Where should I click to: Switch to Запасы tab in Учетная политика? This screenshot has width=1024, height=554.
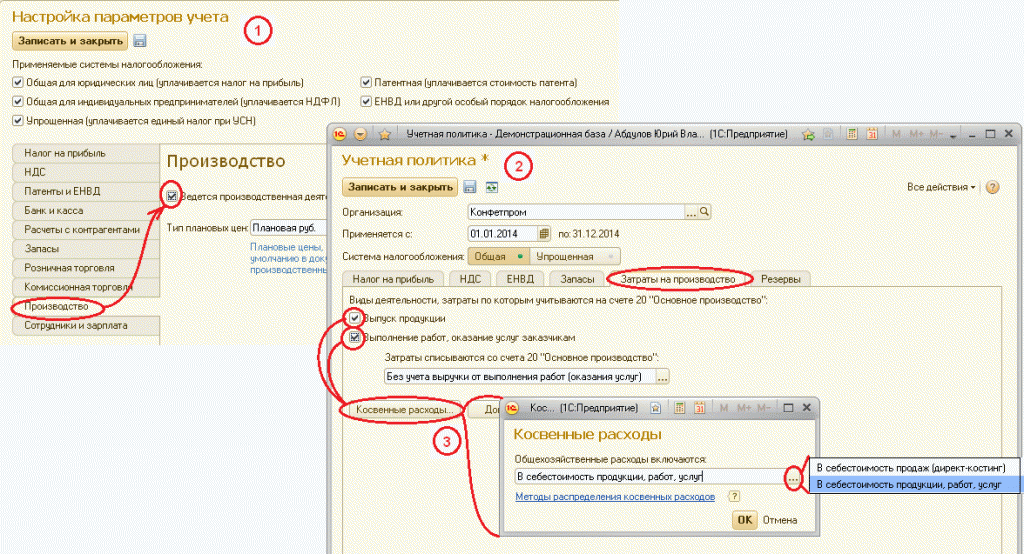577,279
